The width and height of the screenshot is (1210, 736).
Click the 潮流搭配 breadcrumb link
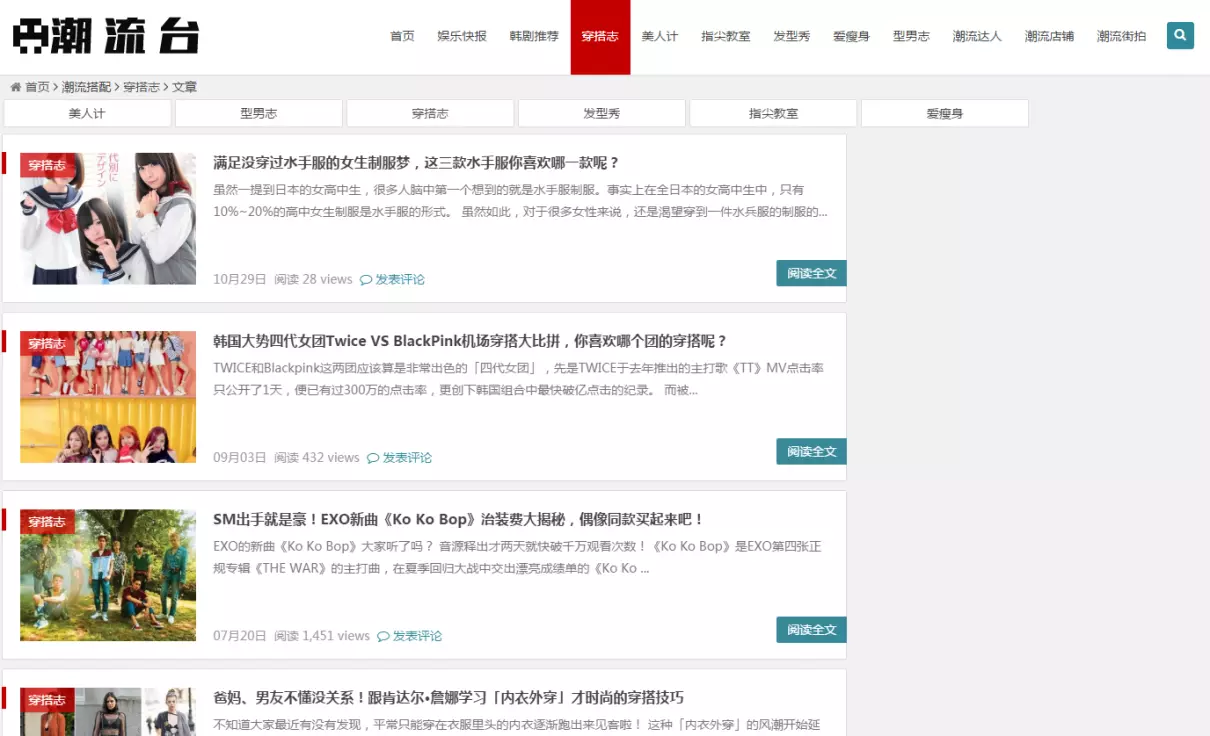click(x=86, y=87)
